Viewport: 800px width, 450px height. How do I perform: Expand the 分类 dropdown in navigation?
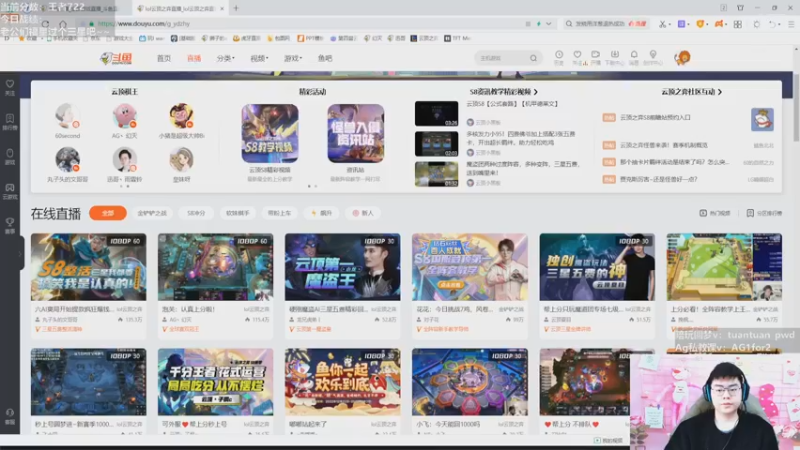tap(226, 58)
